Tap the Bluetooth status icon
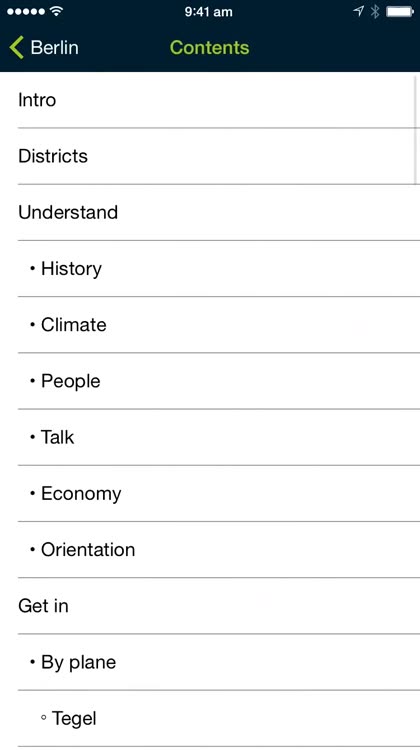 375,11
